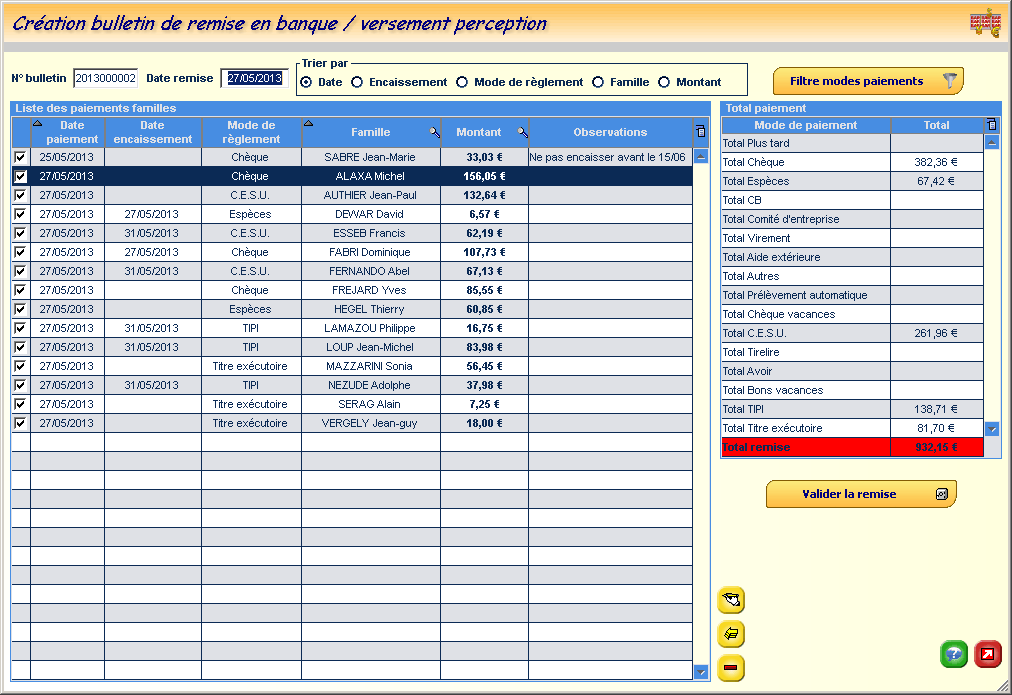Image resolution: width=1012 pixels, height=695 pixels.
Task: Open the Filtre modes paiements filter
Action: [x=867, y=81]
